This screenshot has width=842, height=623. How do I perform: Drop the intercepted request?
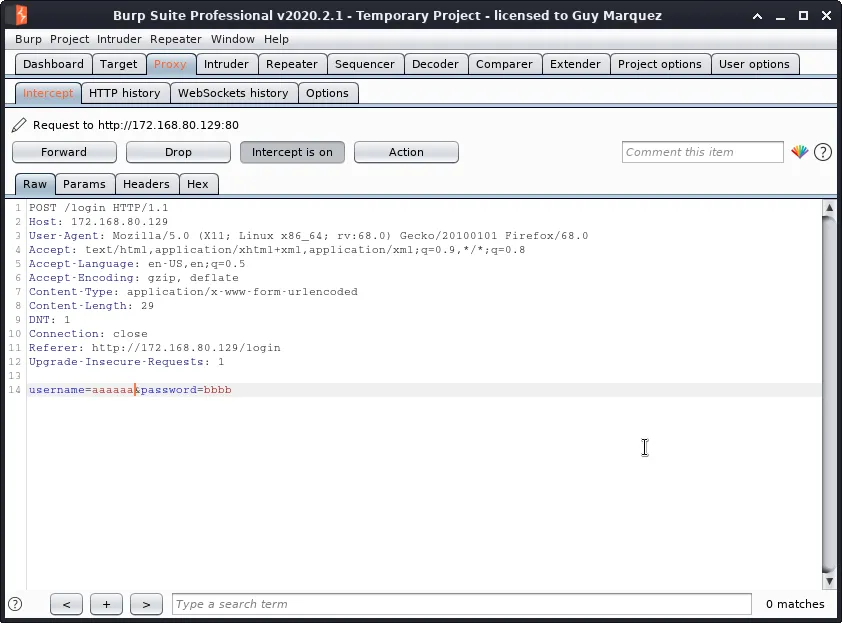178,152
